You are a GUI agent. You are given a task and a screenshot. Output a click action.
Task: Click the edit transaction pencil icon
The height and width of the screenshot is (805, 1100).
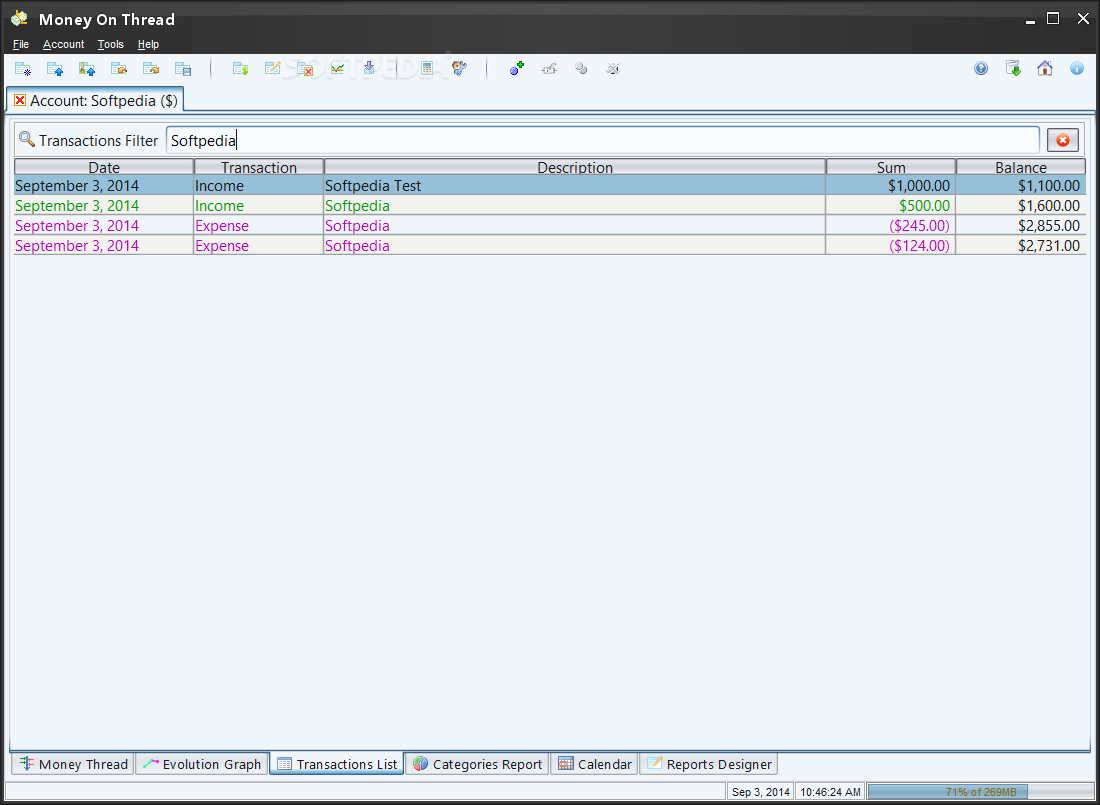pos(272,69)
